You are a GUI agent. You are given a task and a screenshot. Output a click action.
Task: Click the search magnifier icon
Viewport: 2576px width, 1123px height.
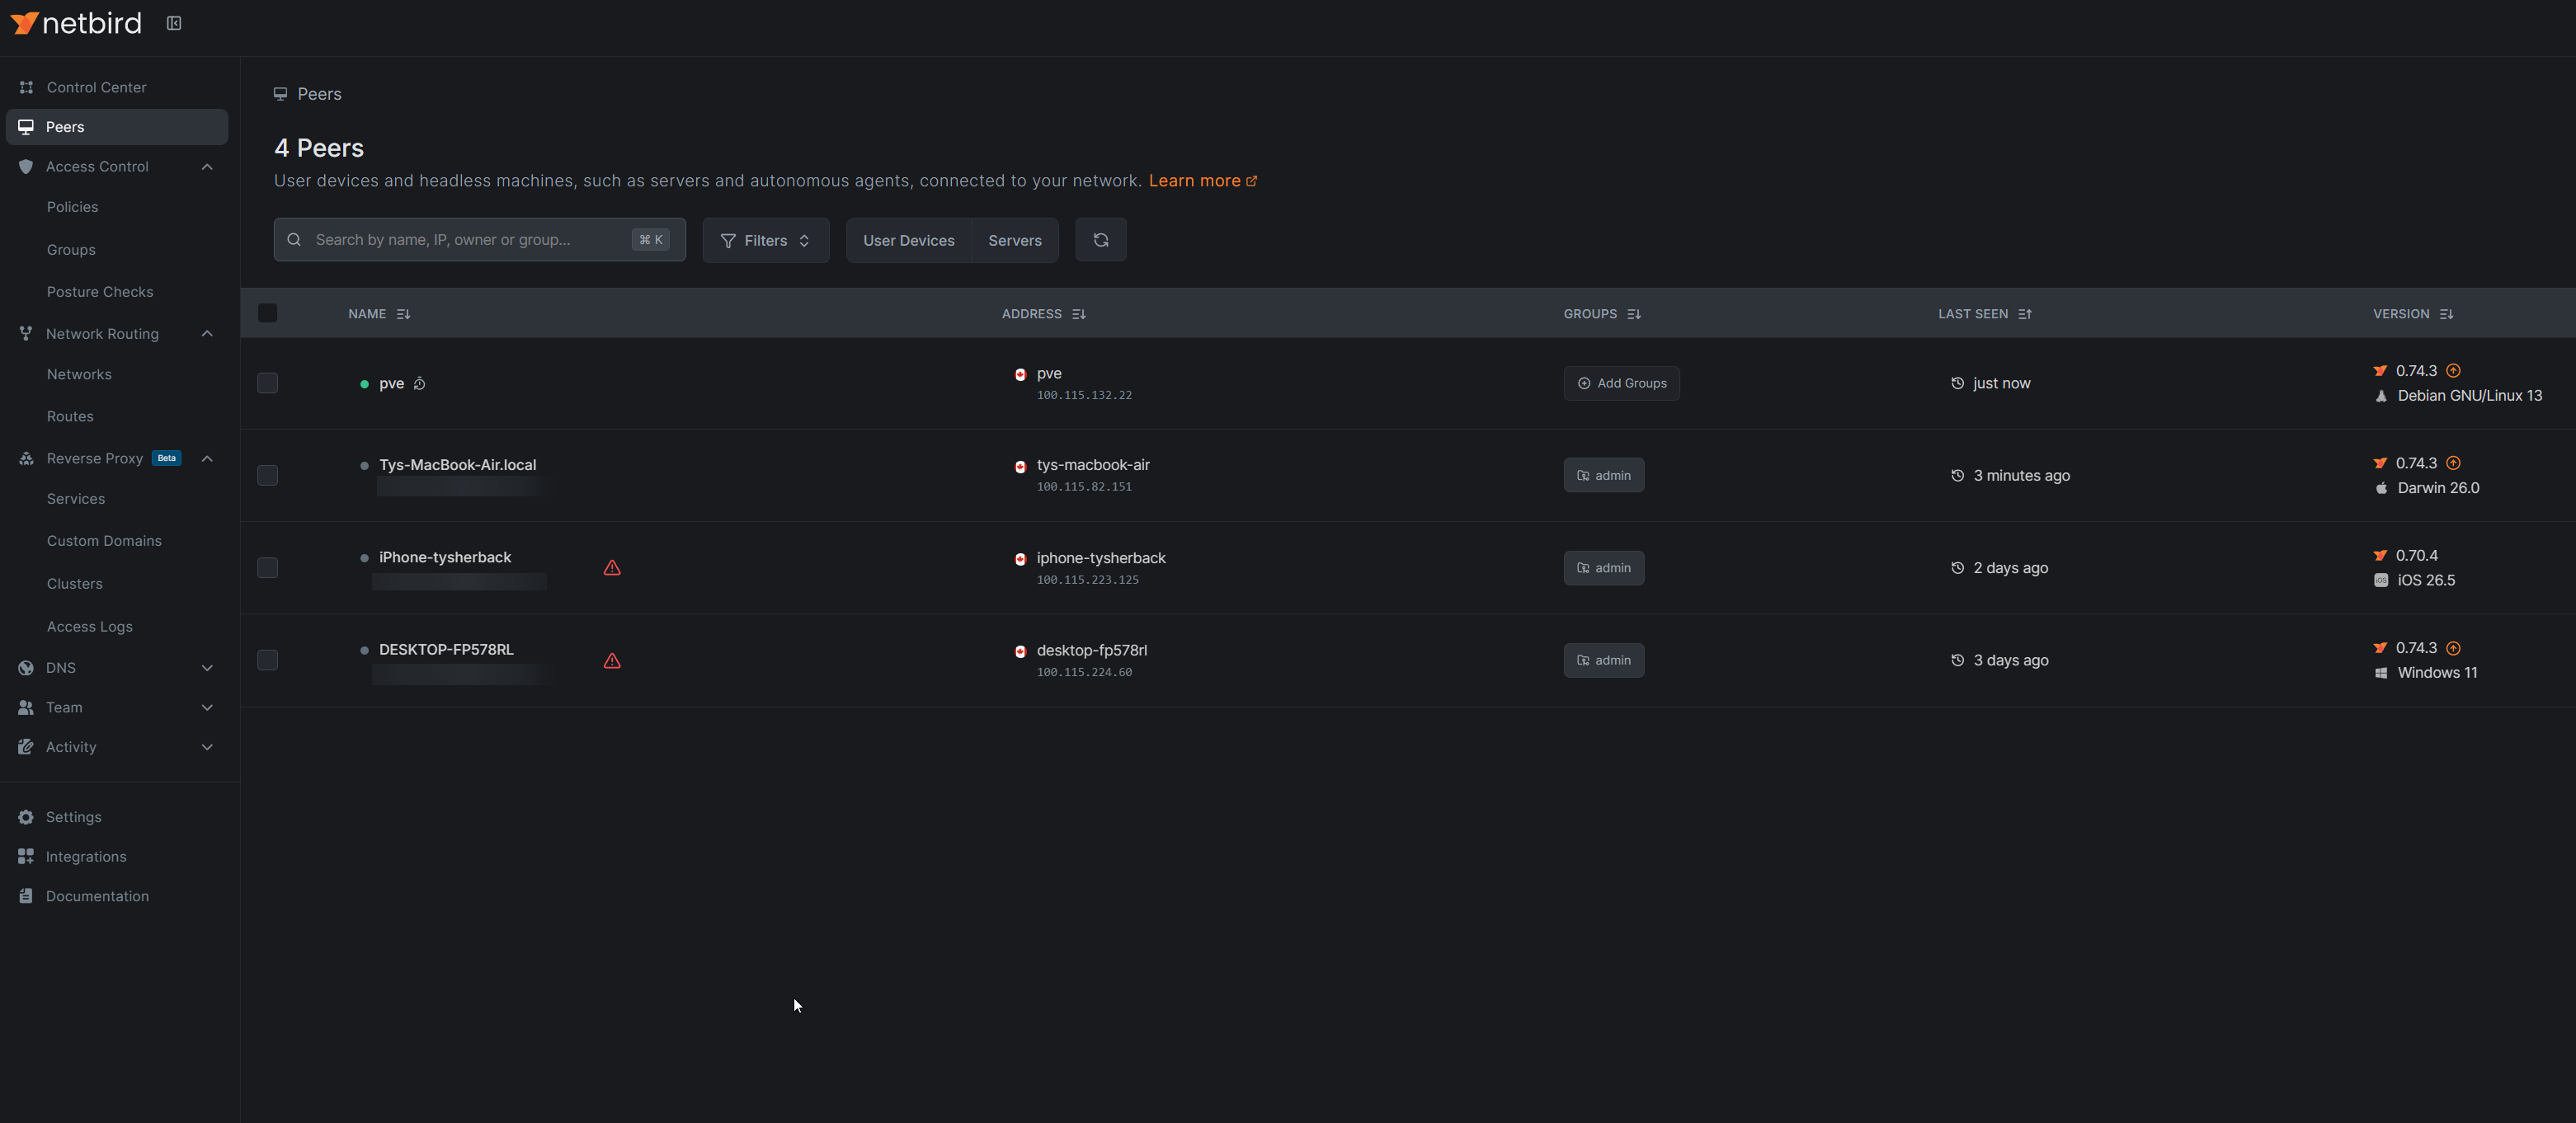(294, 240)
